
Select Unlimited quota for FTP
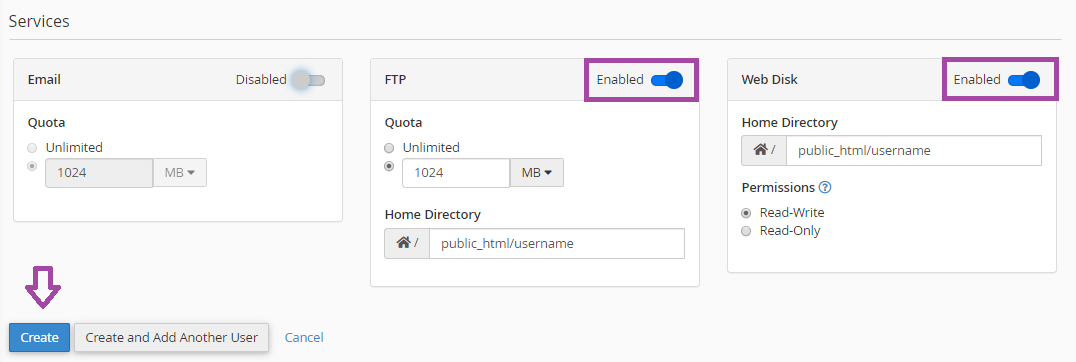[x=389, y=148]
